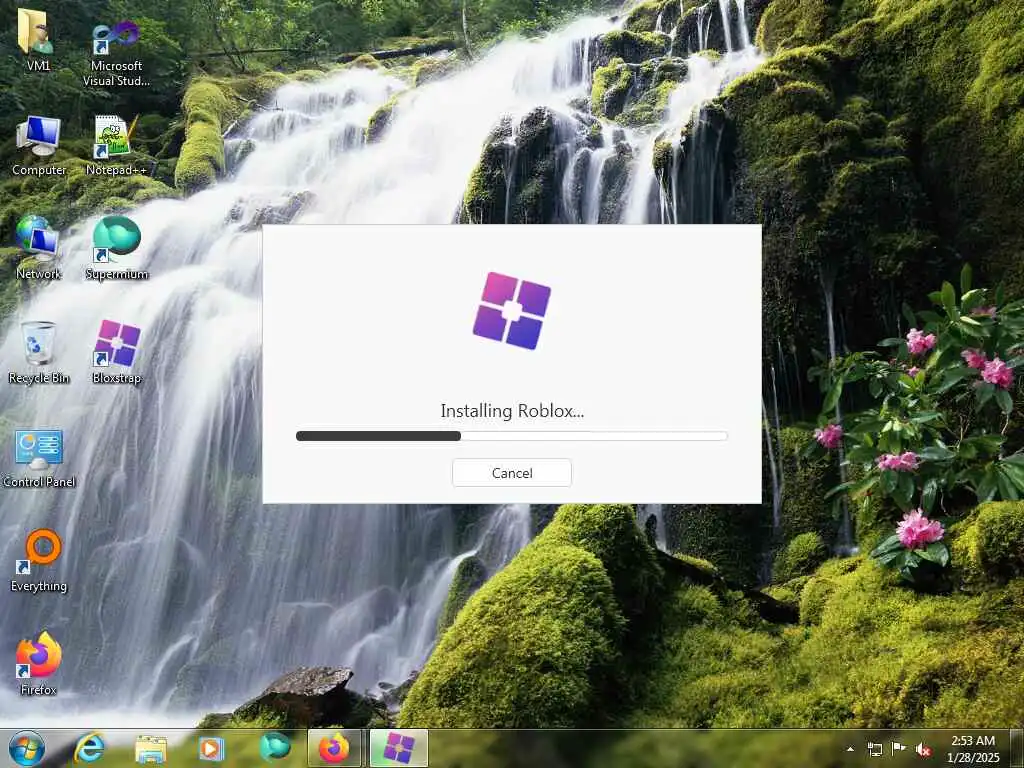Click the installation progress bar
Image resolution: width=1024 pixels, height=768 pixels.
coord(511,436)
